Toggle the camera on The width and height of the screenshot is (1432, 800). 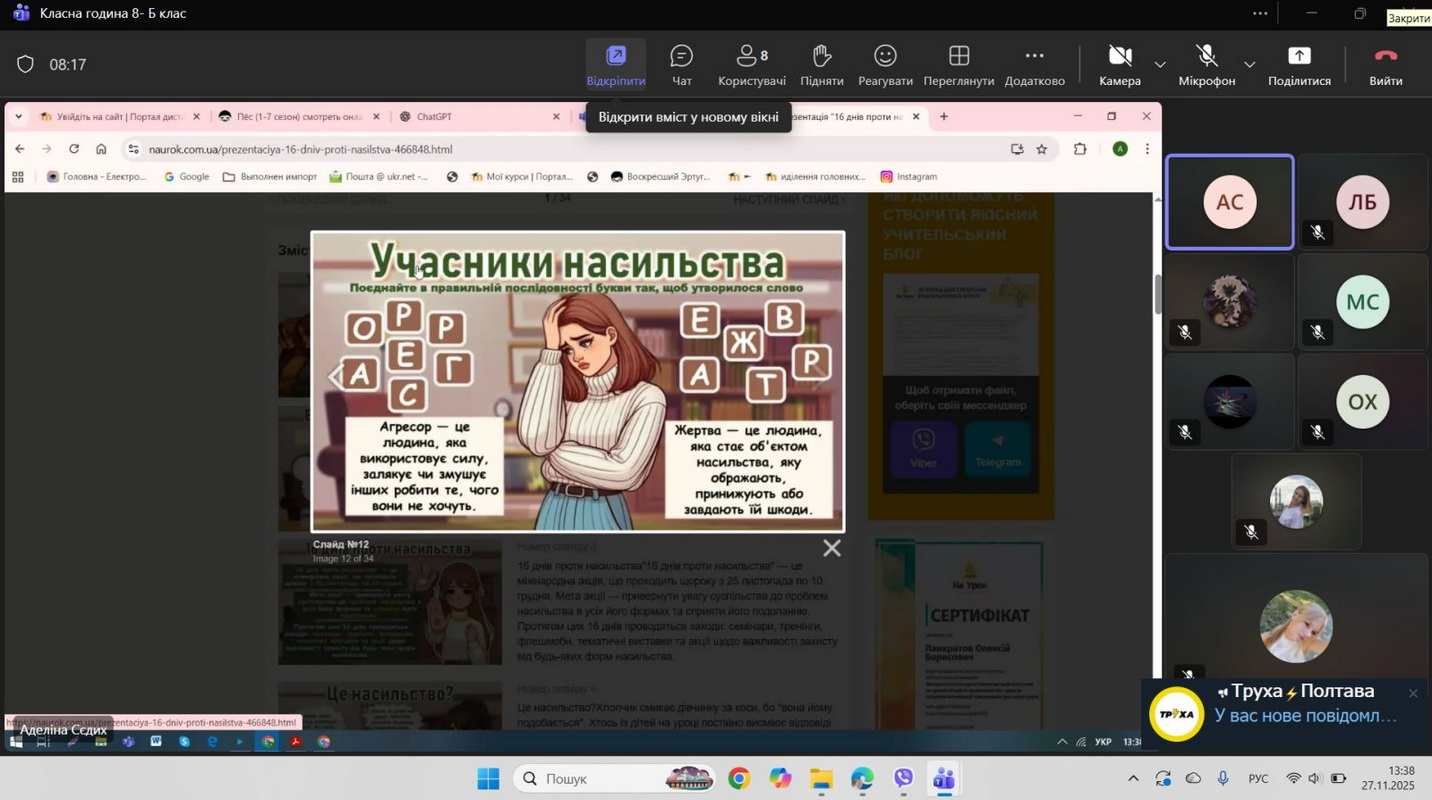coord(1119,65)
